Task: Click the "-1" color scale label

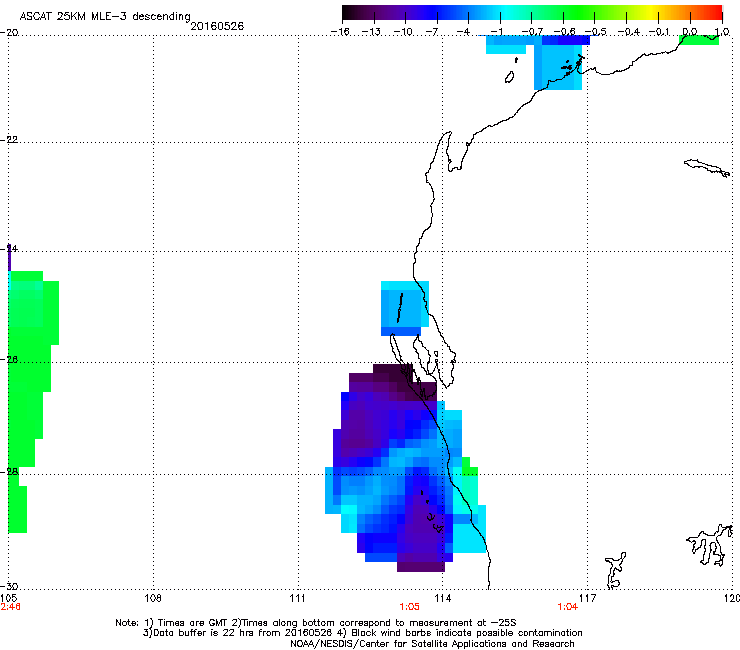Action: [496, 32]
